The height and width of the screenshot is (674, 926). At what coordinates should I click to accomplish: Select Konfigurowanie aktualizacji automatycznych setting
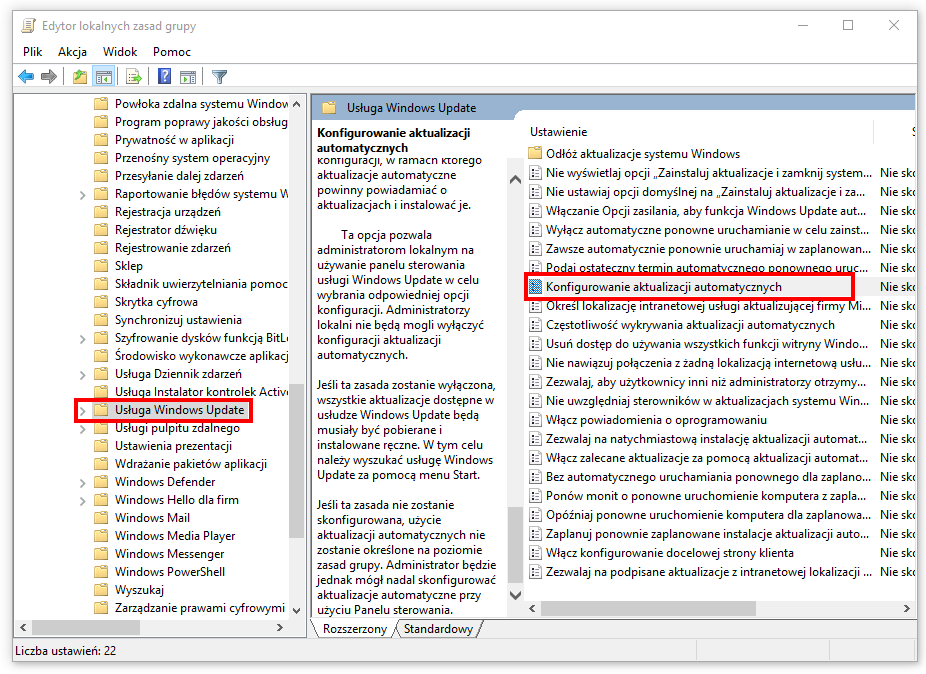click(x=664, y=287)
